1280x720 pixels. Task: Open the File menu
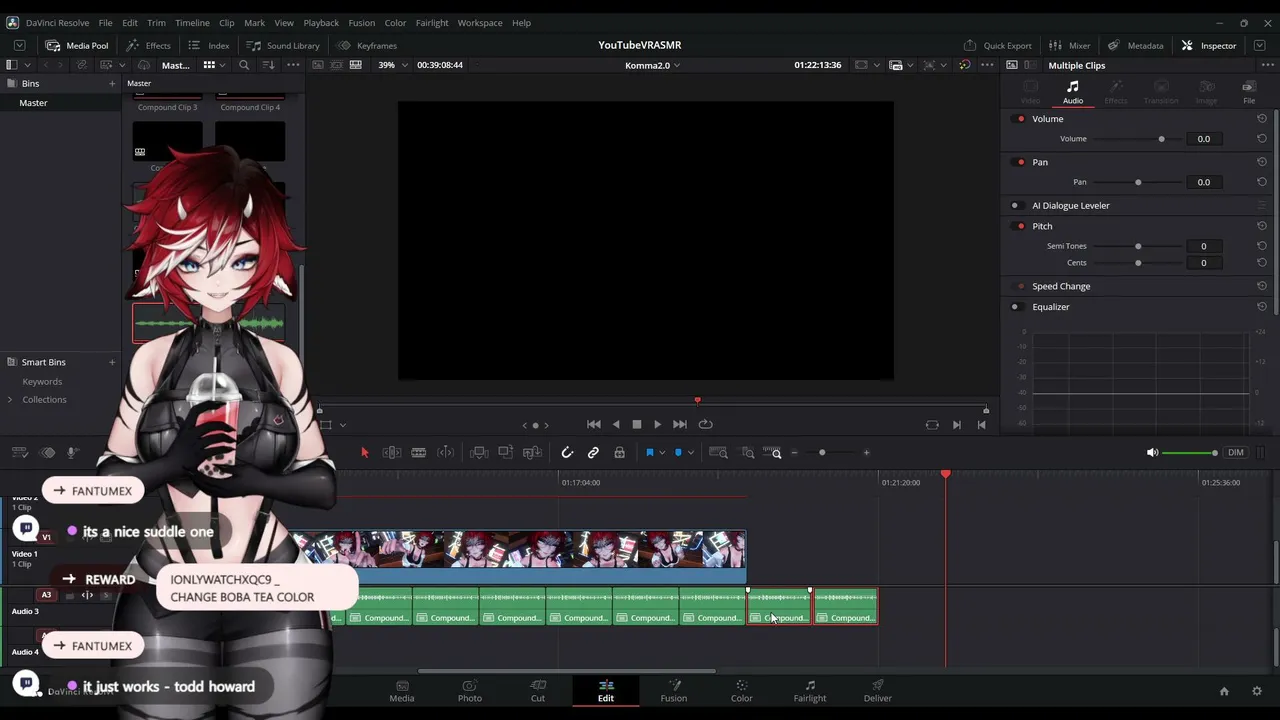[105, 23]
